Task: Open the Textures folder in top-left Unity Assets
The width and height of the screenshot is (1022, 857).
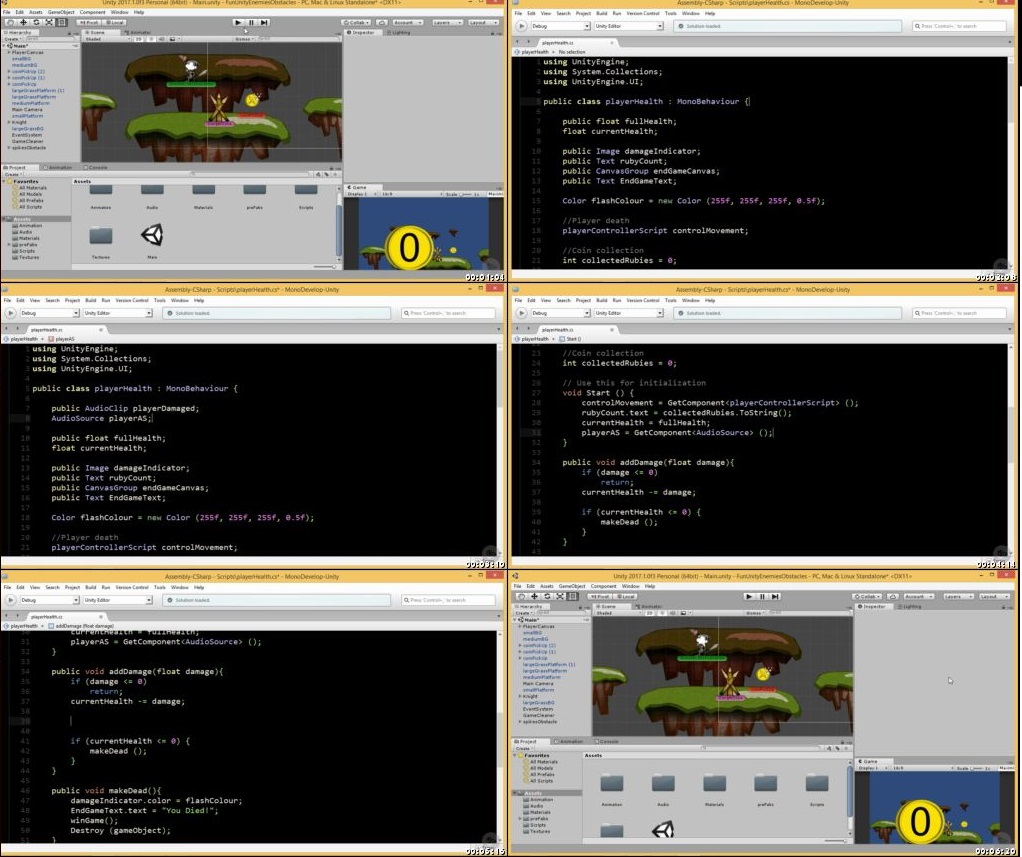Action: tap(100, 235)
